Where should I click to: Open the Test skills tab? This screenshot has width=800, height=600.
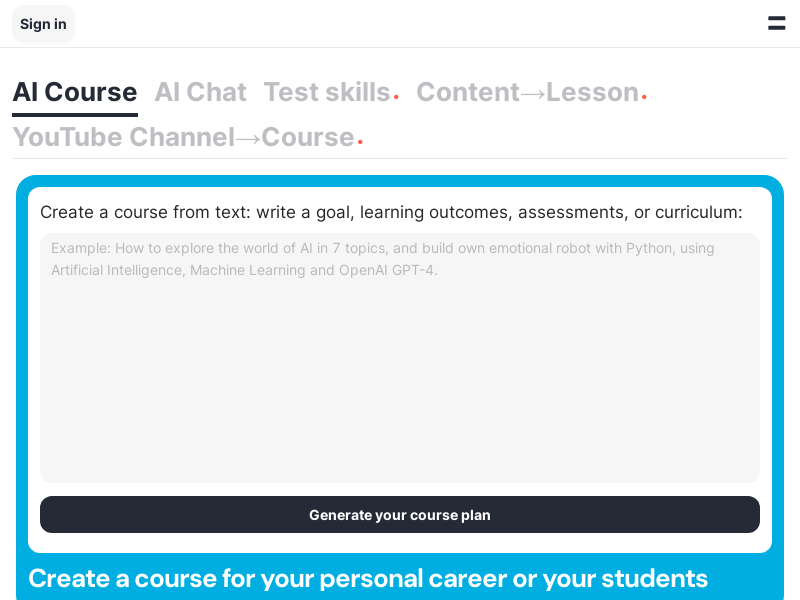click(326, 92)
